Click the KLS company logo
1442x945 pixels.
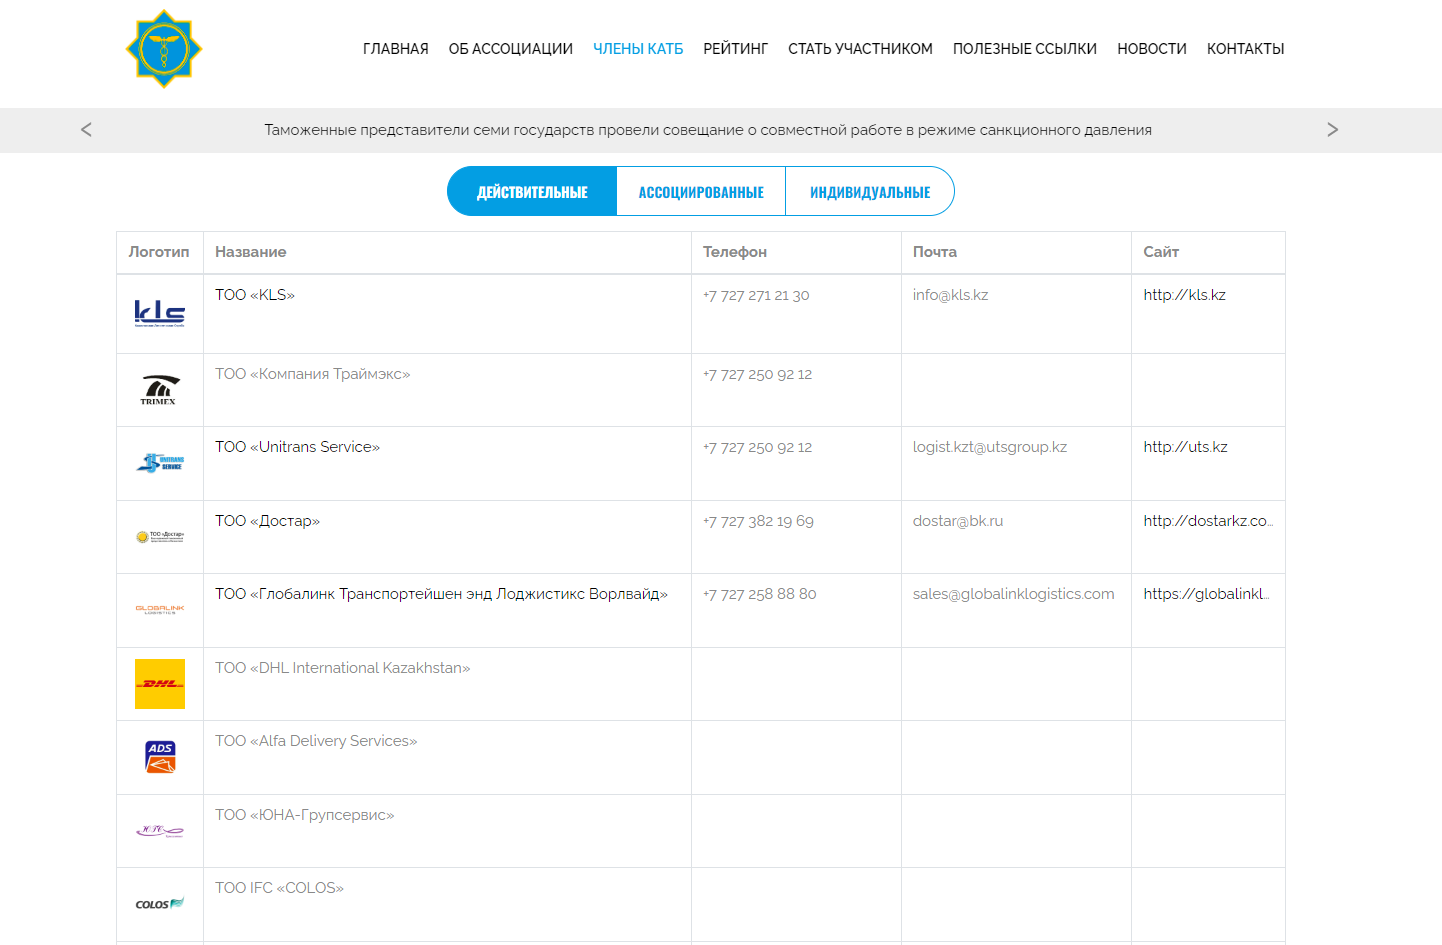pyautogui.click(x=160, y=314)
